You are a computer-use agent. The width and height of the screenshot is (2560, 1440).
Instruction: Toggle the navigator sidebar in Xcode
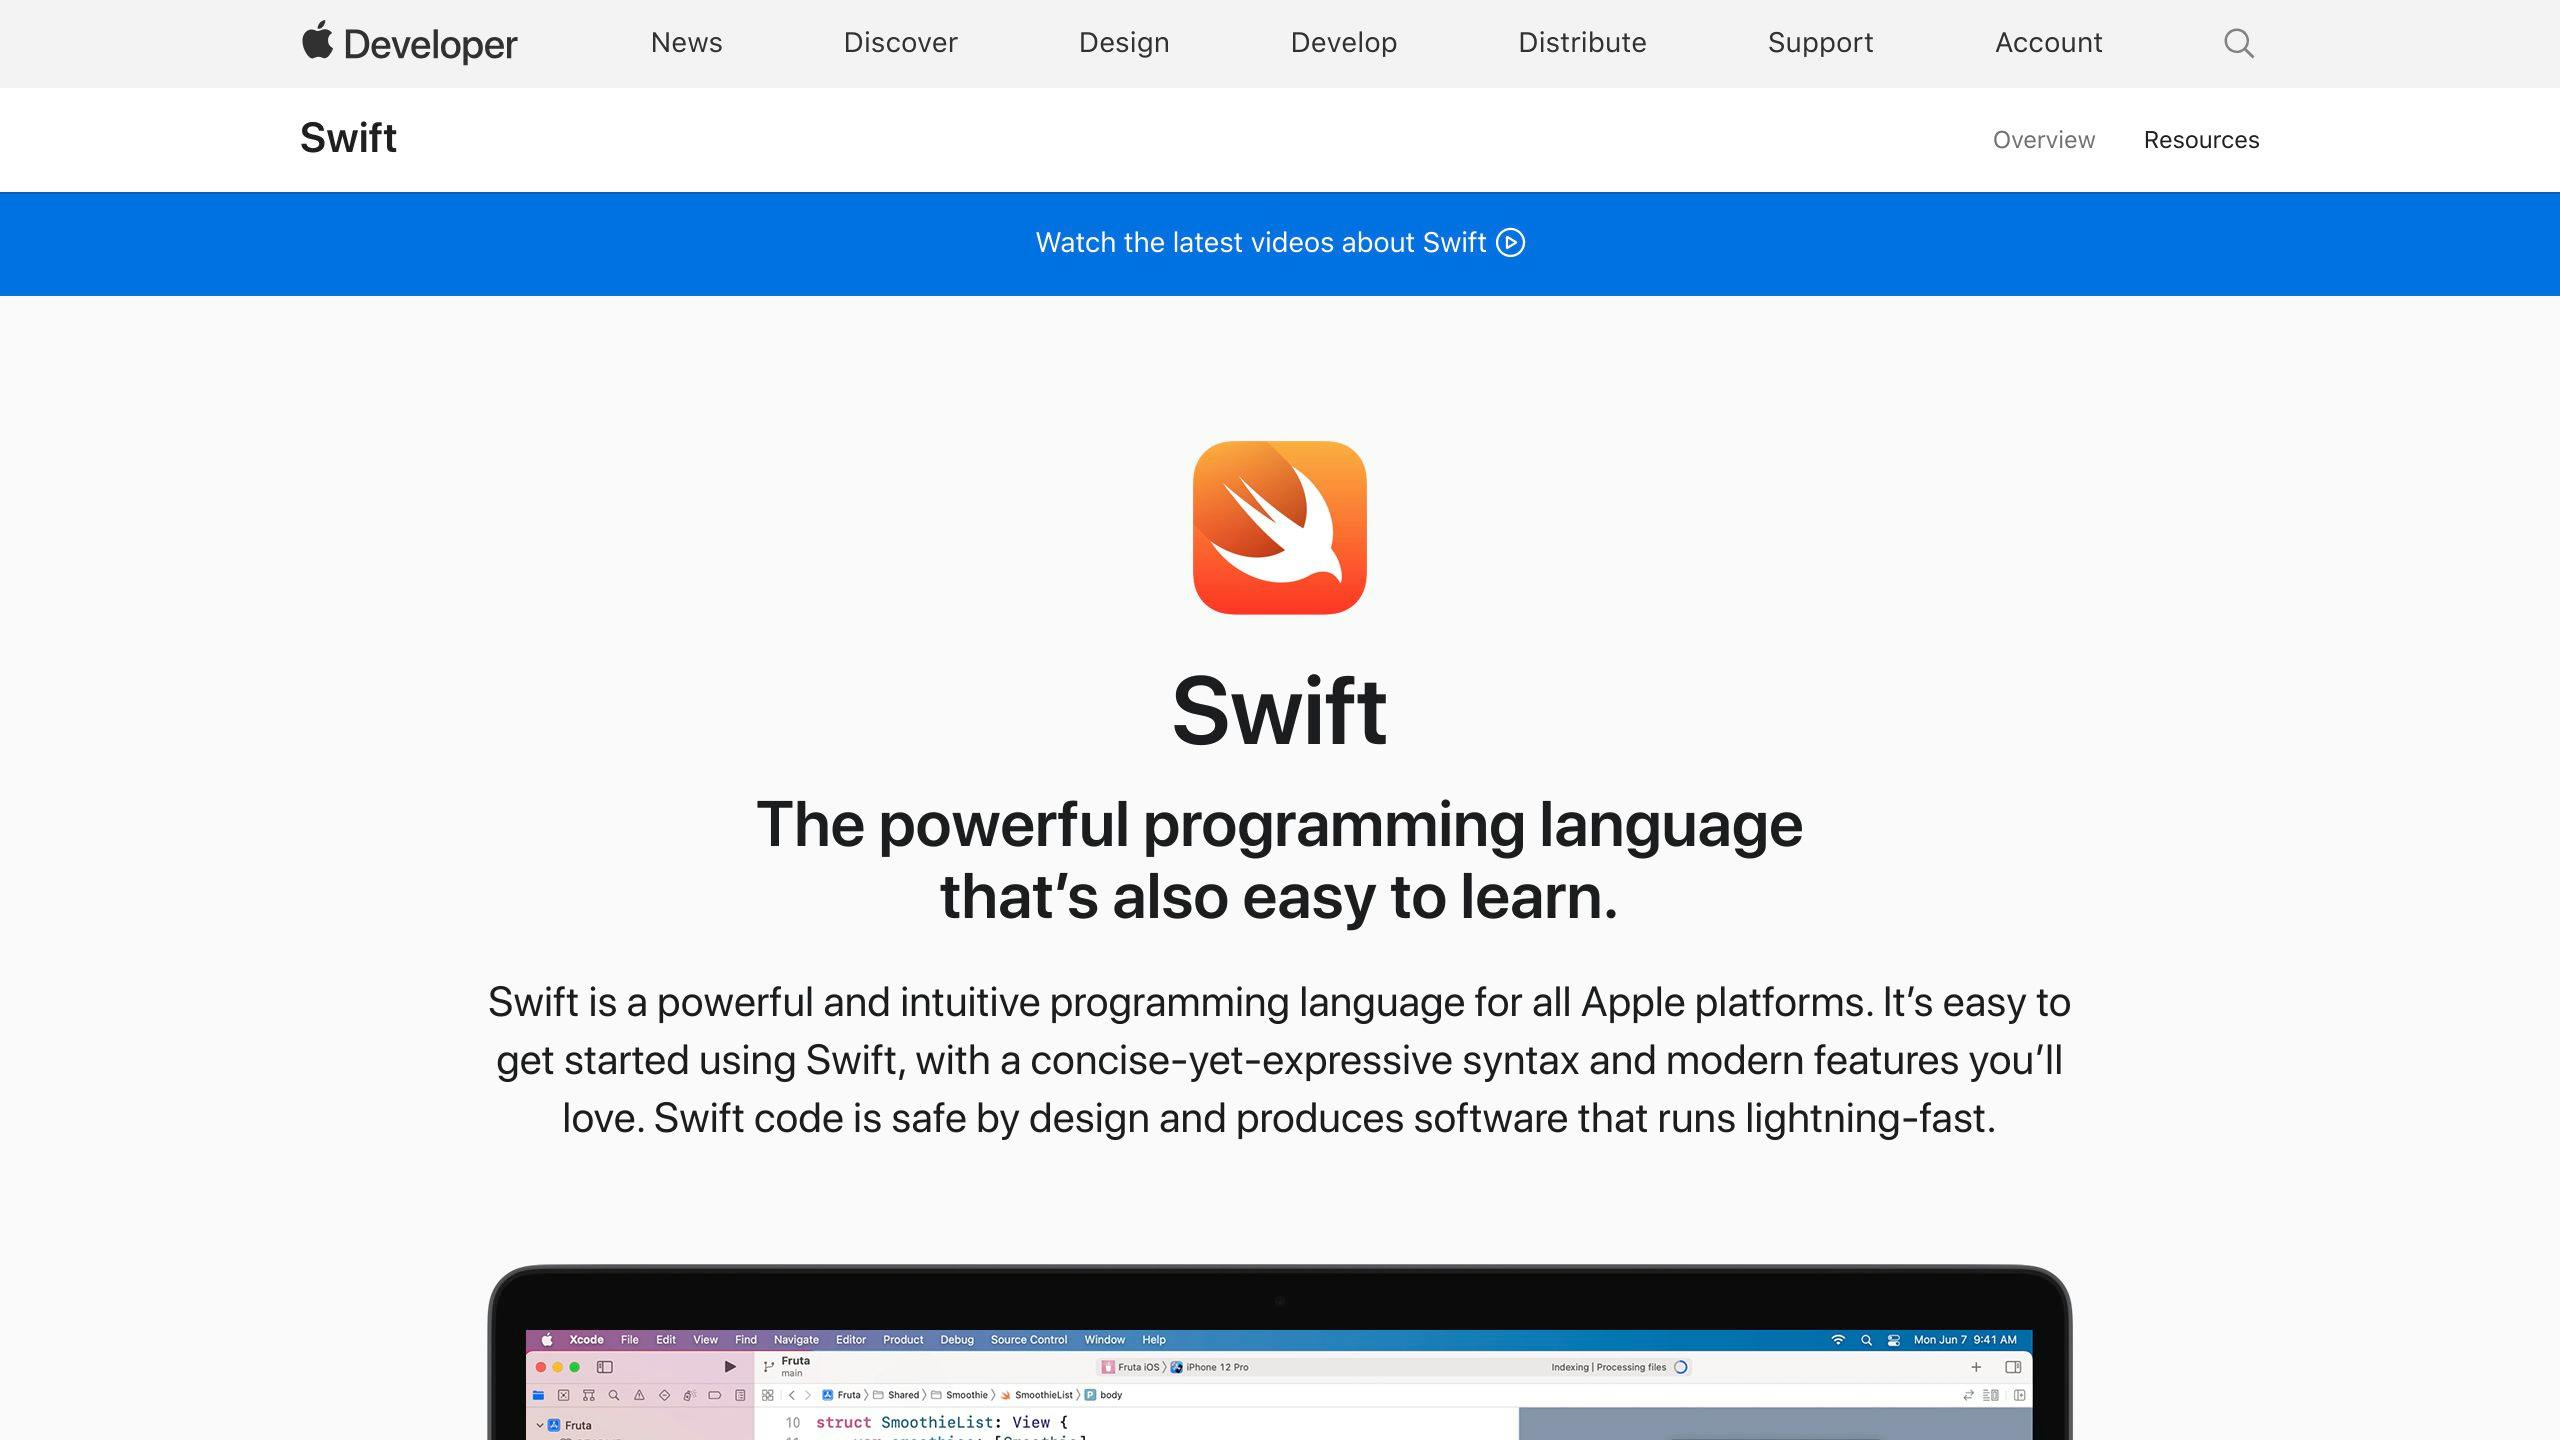[603, 1367]
